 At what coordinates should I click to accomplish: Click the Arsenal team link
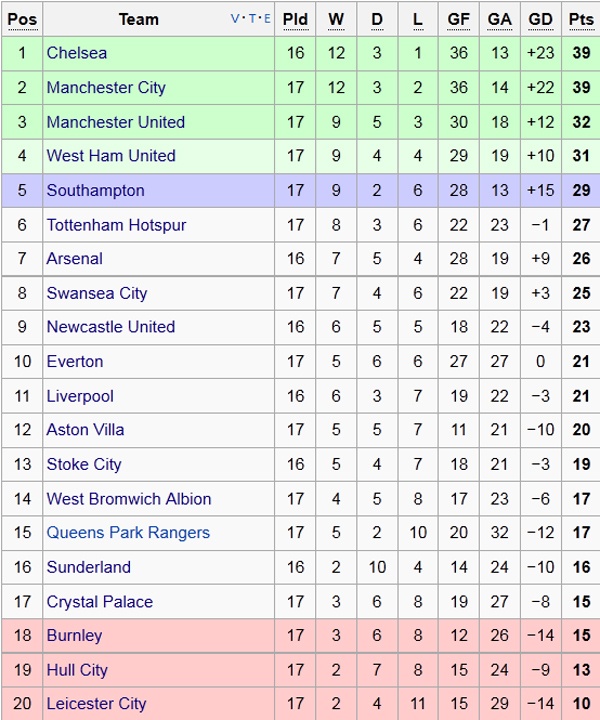(75, 259)
